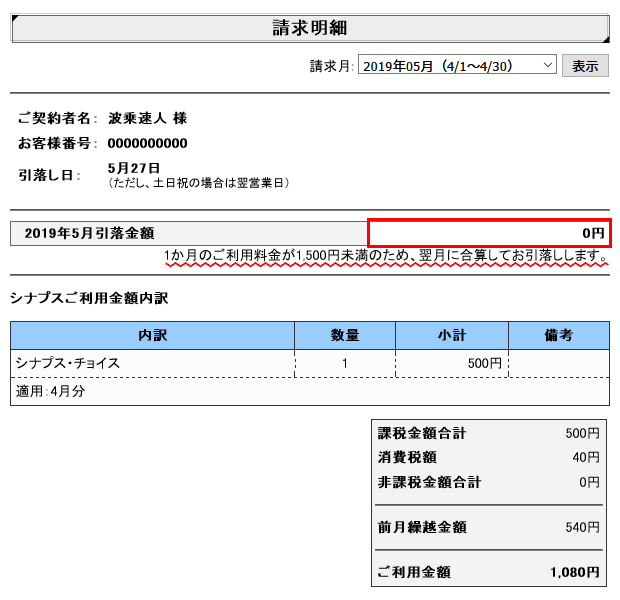Image resolution: width=620 pixels, height=600 pixels.
Task: Click the 0円 value beside 非課税金額合計
Action: click(x=589, y=482)
